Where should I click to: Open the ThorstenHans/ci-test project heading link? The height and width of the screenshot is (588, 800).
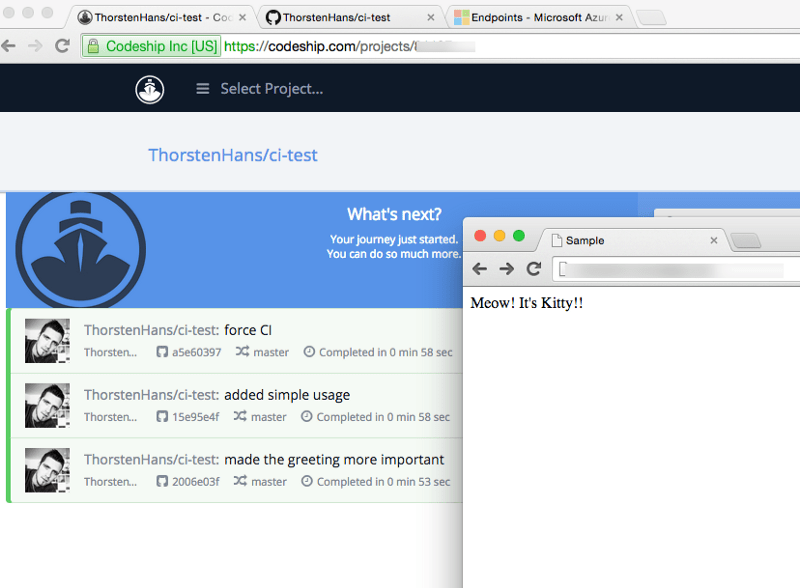(x=232, y=155)
